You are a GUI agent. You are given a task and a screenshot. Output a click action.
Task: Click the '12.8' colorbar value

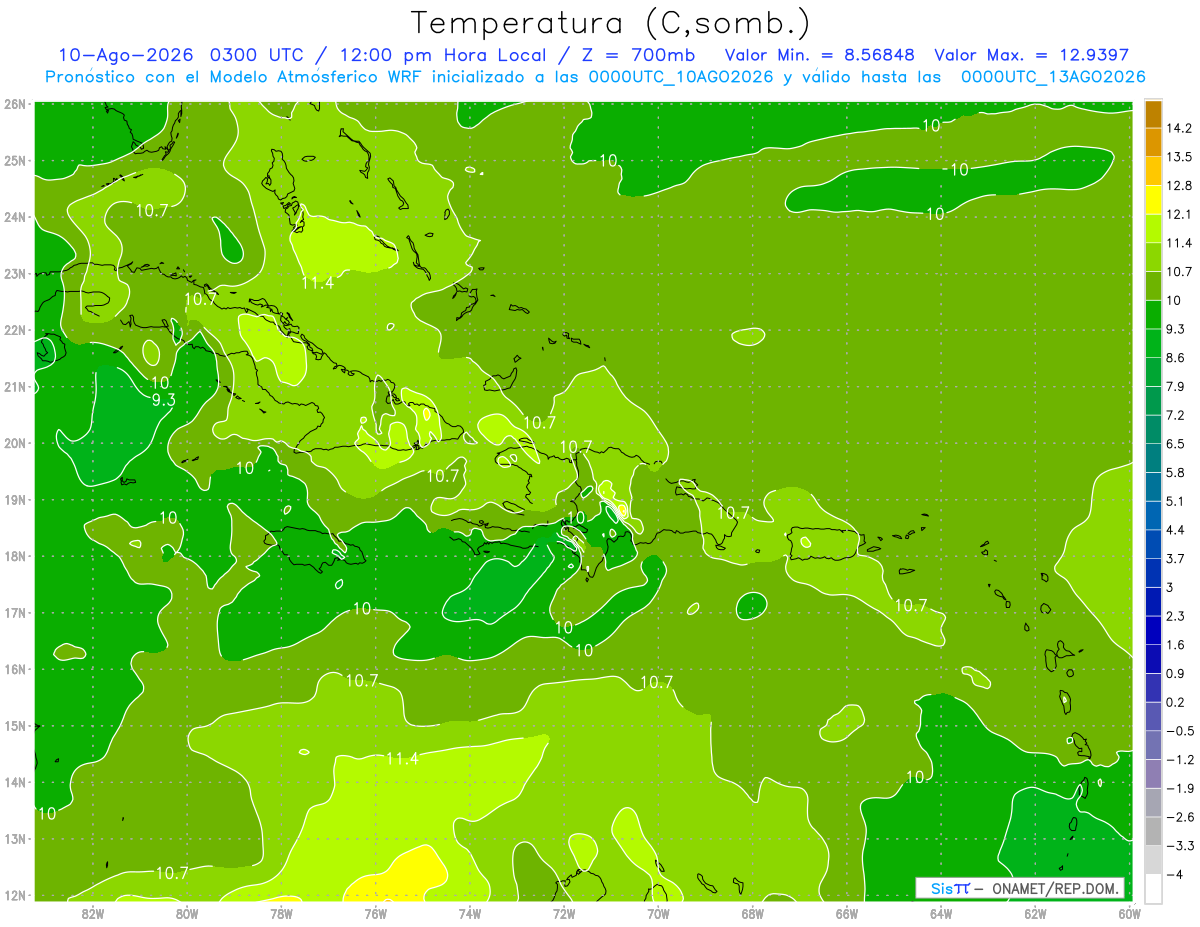[1179, 185]
